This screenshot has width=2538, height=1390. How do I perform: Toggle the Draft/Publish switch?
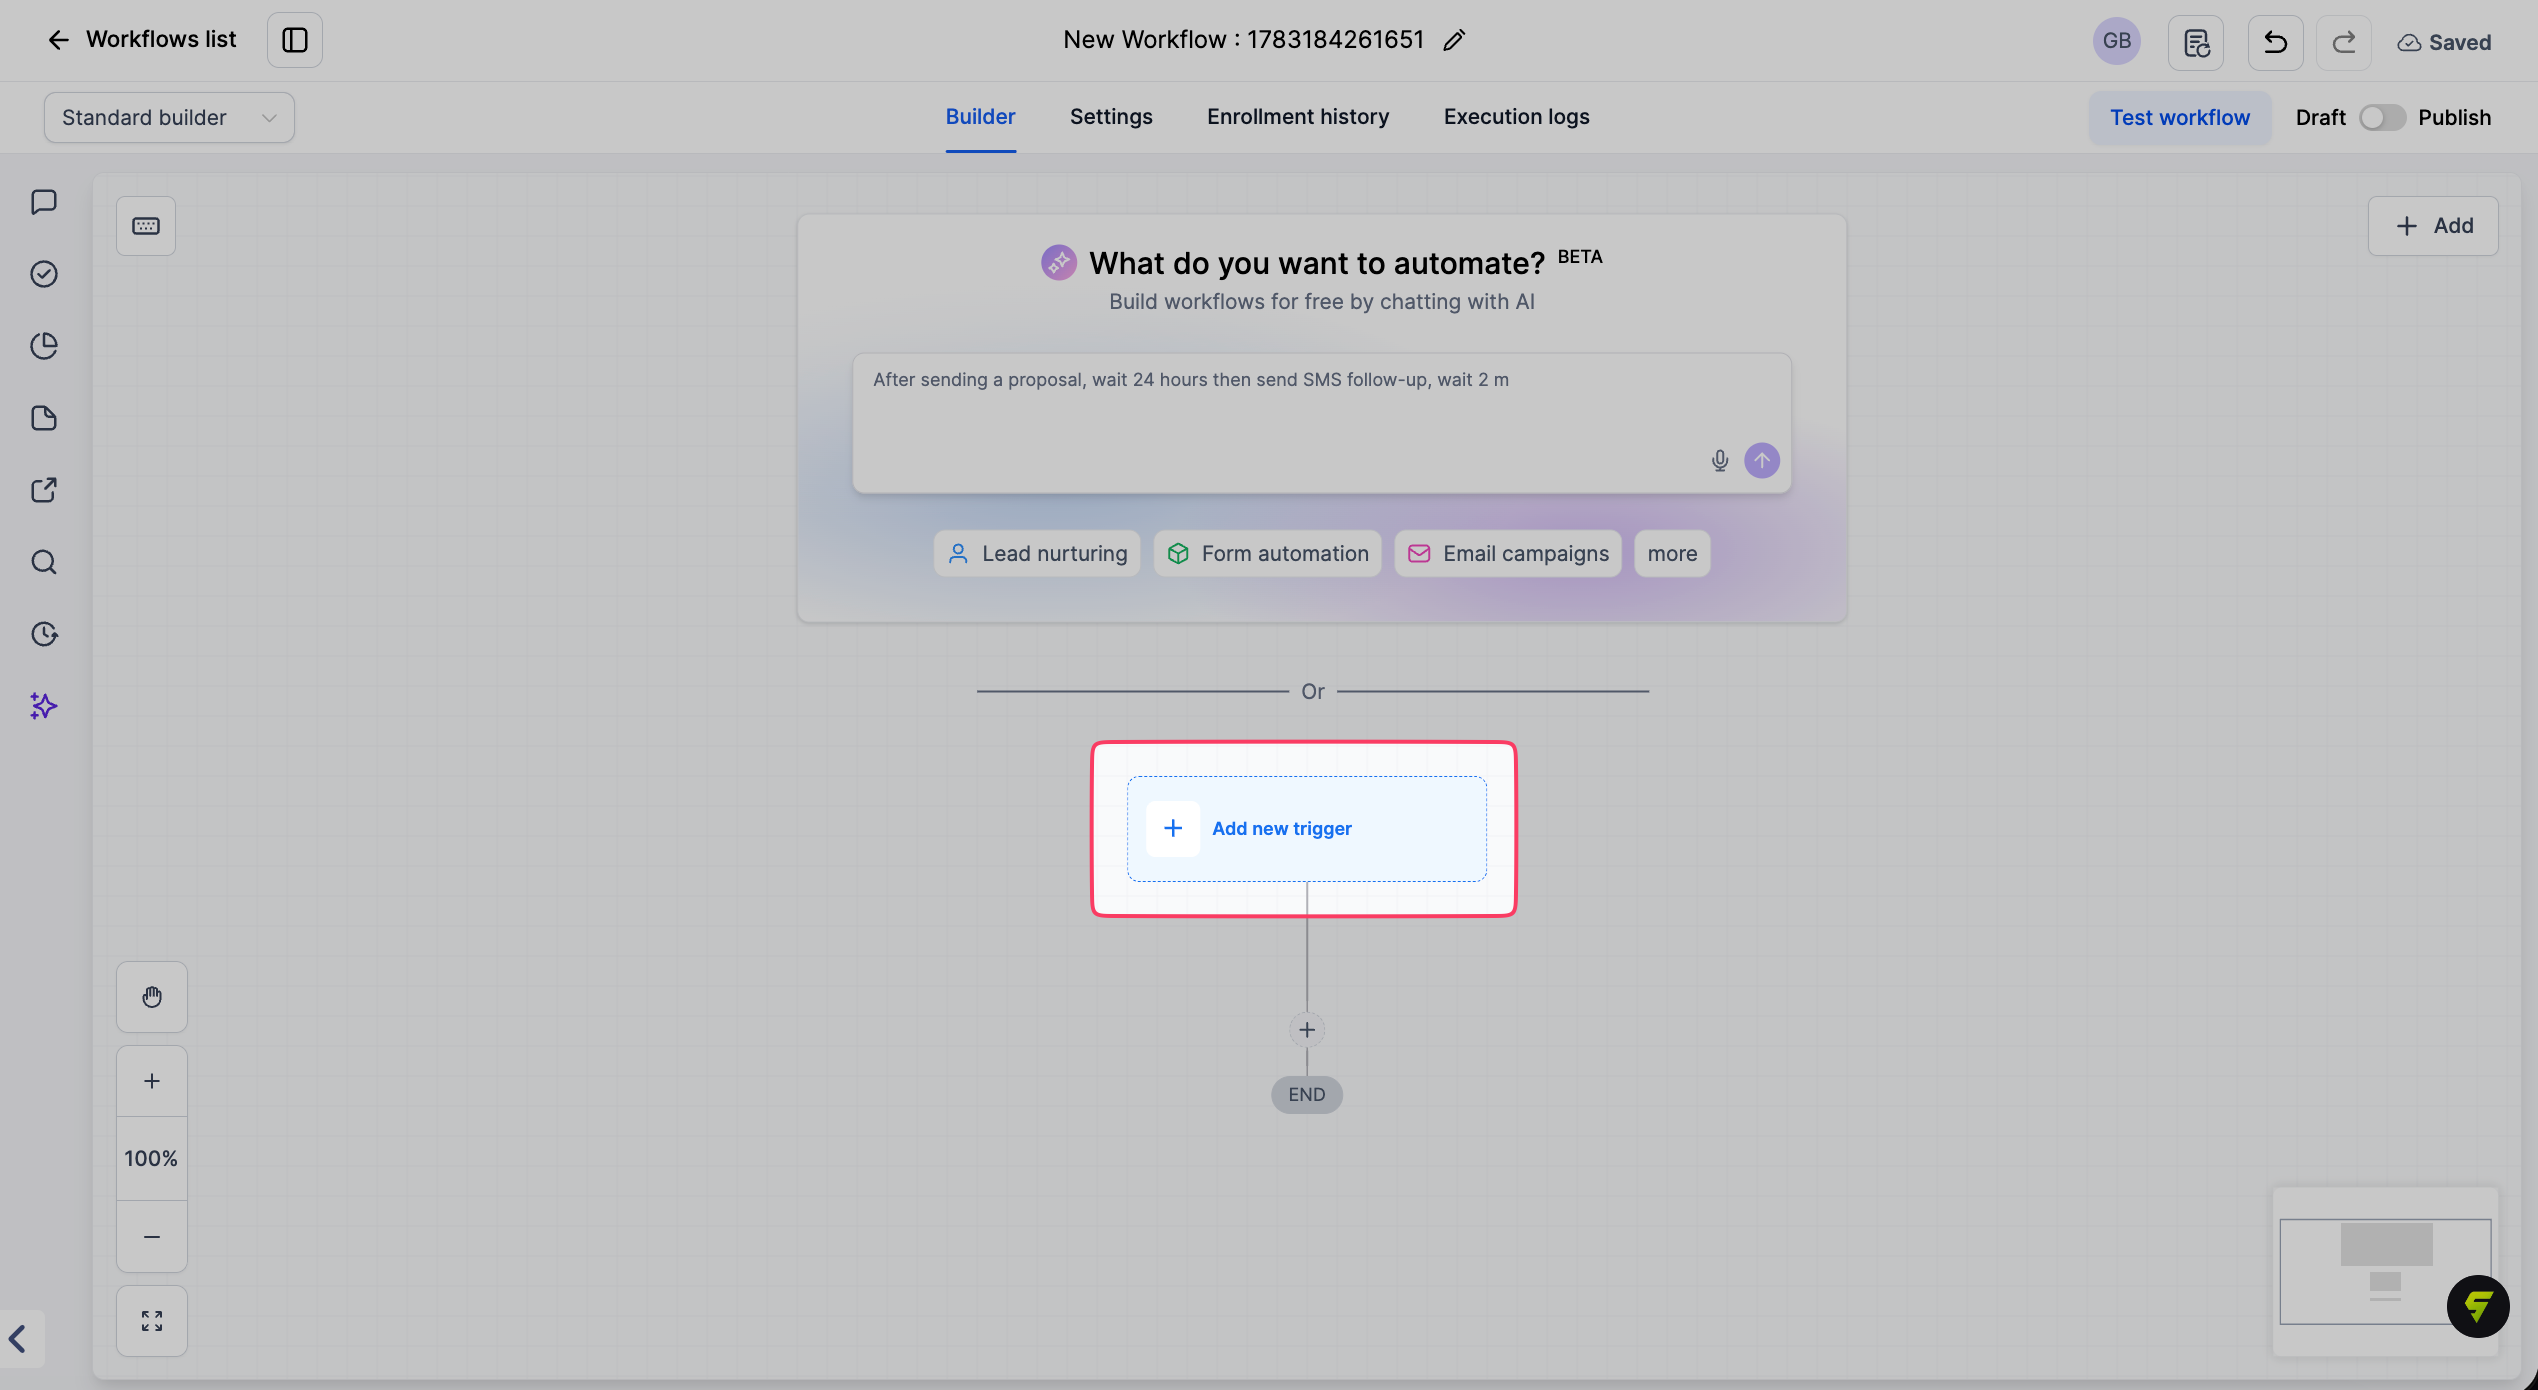tap(2381, 118)
